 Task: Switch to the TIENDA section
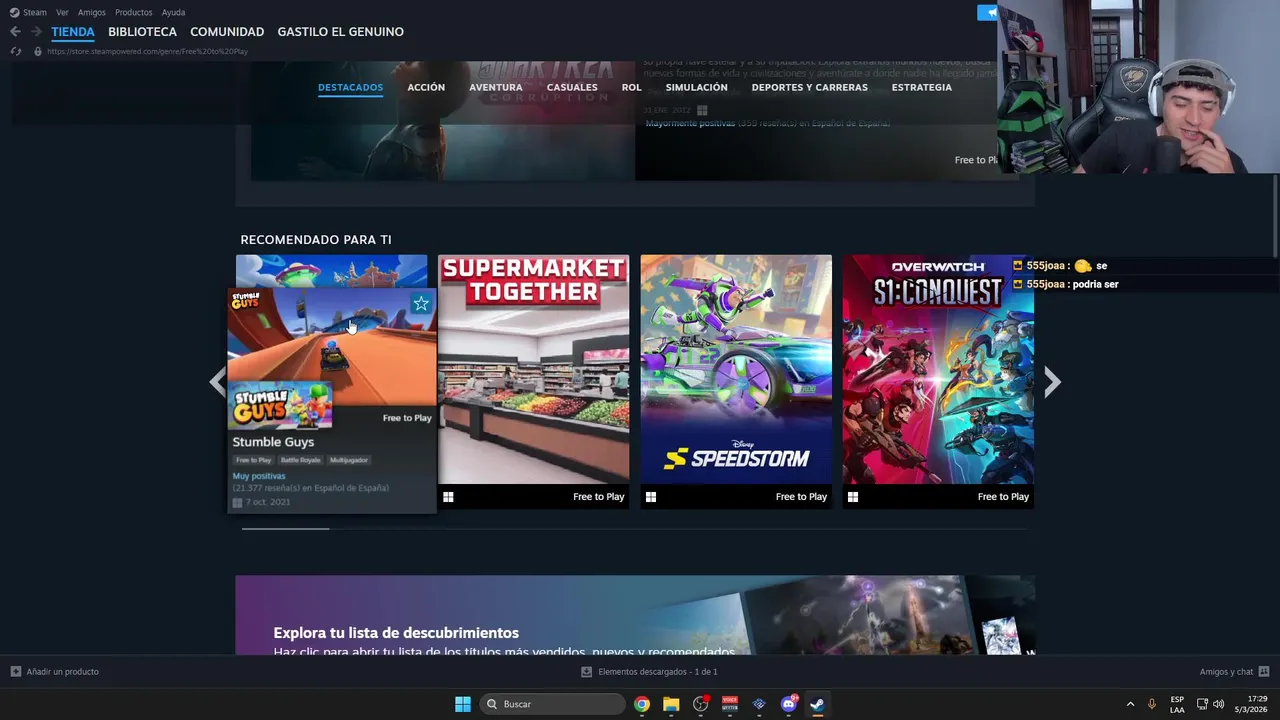(73, 32)
